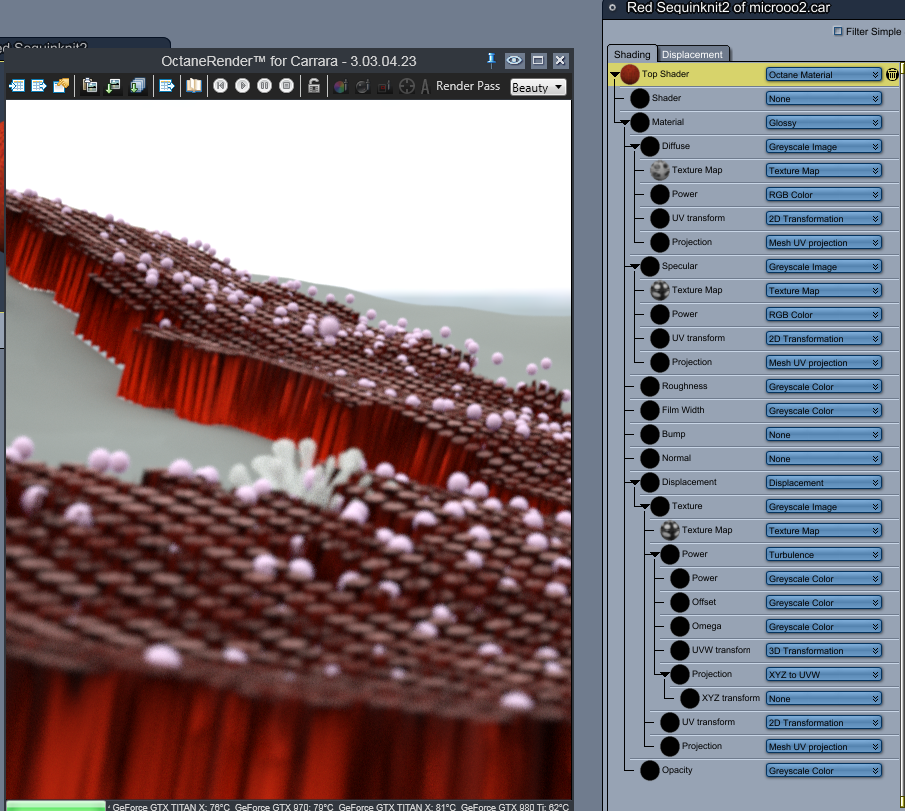The height and width of the screenshot is (811, 905).
Task: Open the 3D Transformation dropdown
Action: pos(824,651)
